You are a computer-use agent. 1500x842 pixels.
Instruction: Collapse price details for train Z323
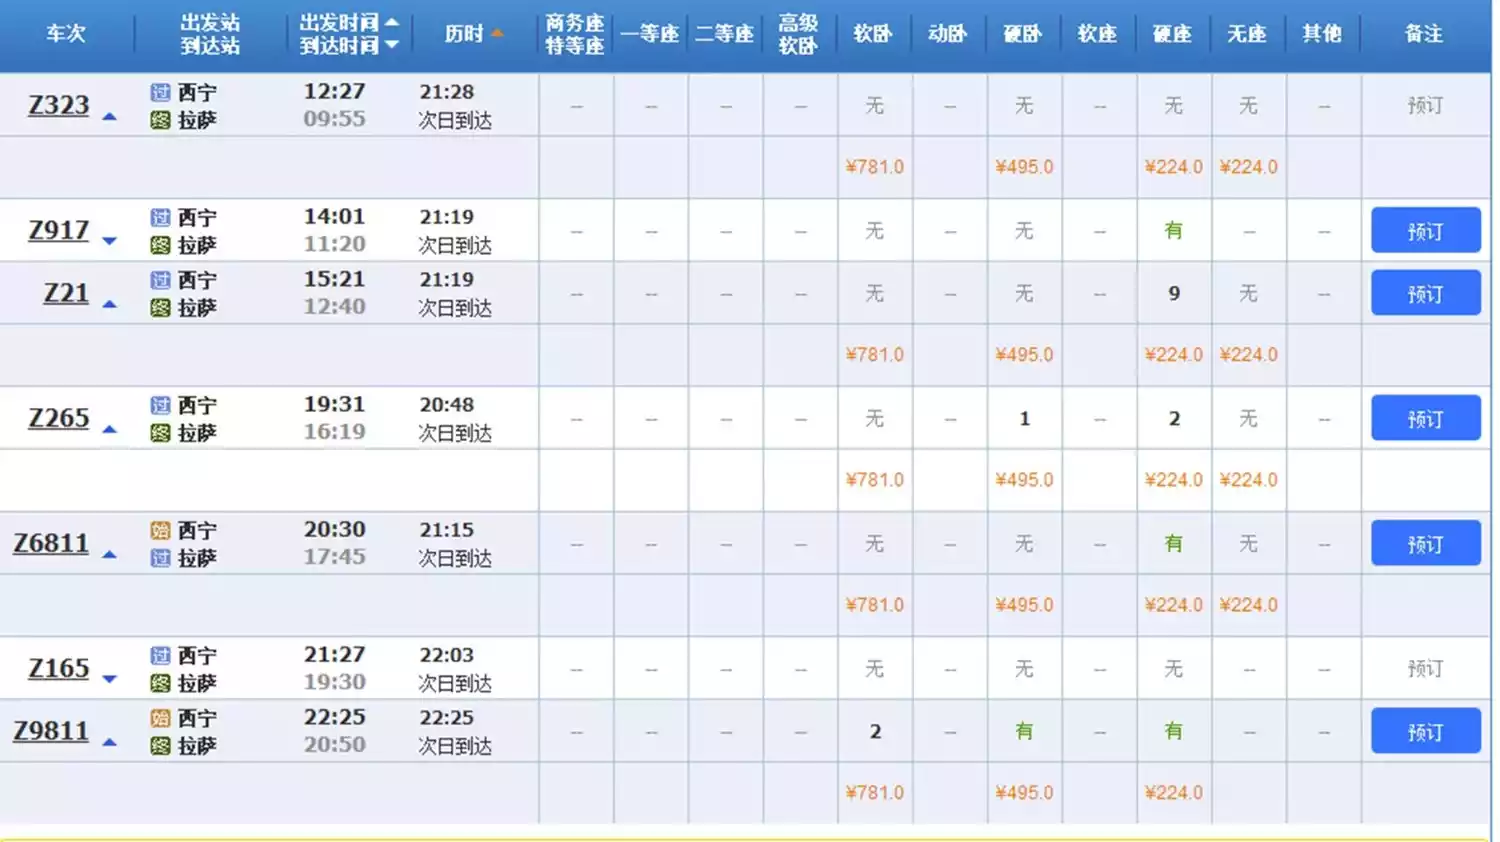[x=110, y=117]
